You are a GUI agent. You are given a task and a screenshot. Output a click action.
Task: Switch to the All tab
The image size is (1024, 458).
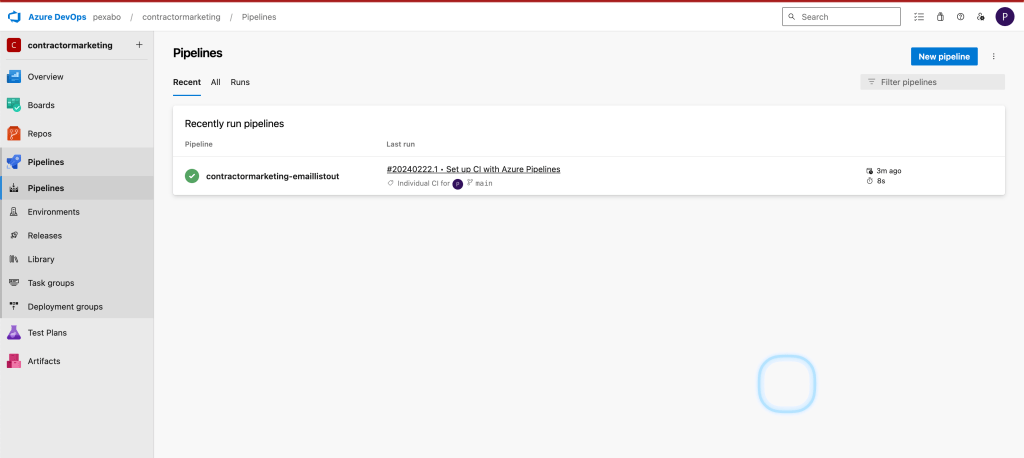point(216,82)
